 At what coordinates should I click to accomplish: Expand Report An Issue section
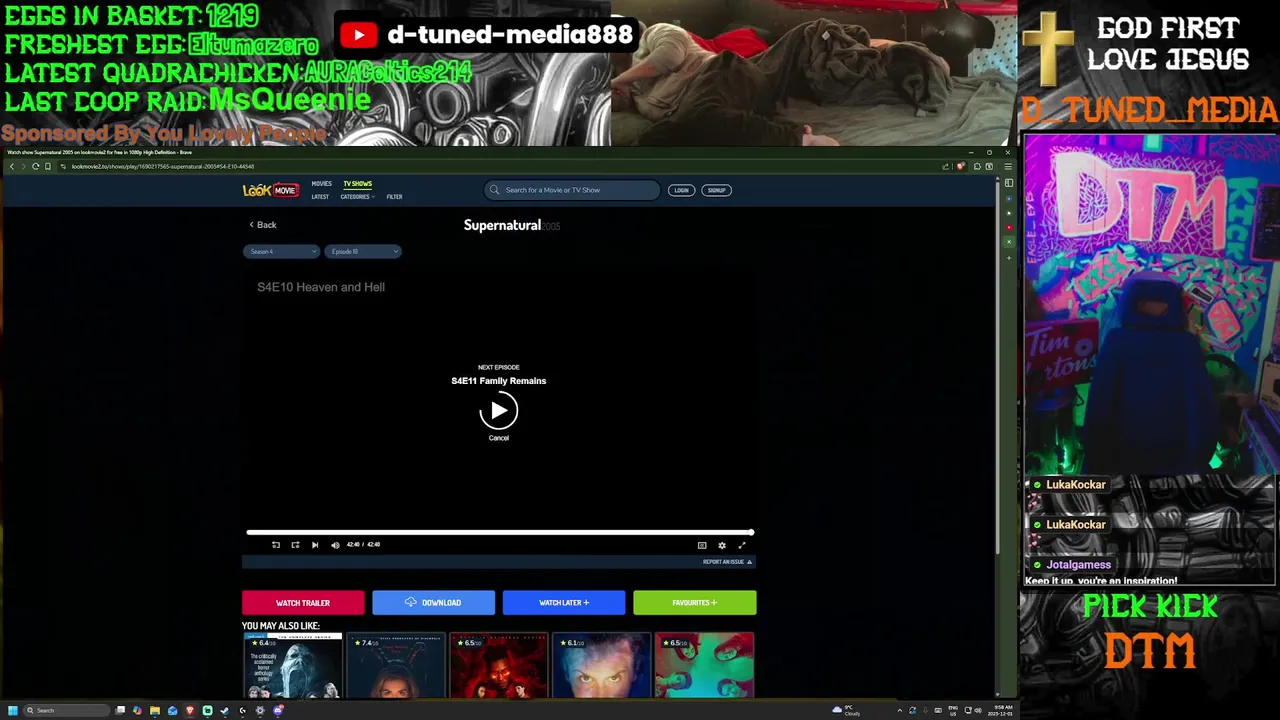[727, 562]
